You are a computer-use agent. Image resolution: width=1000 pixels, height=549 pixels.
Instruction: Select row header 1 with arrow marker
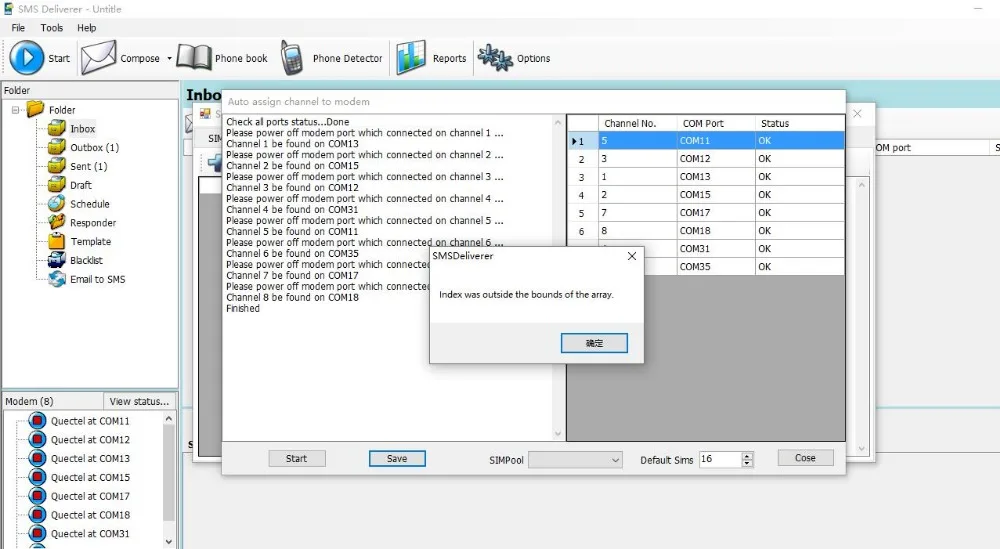(582, 141)
